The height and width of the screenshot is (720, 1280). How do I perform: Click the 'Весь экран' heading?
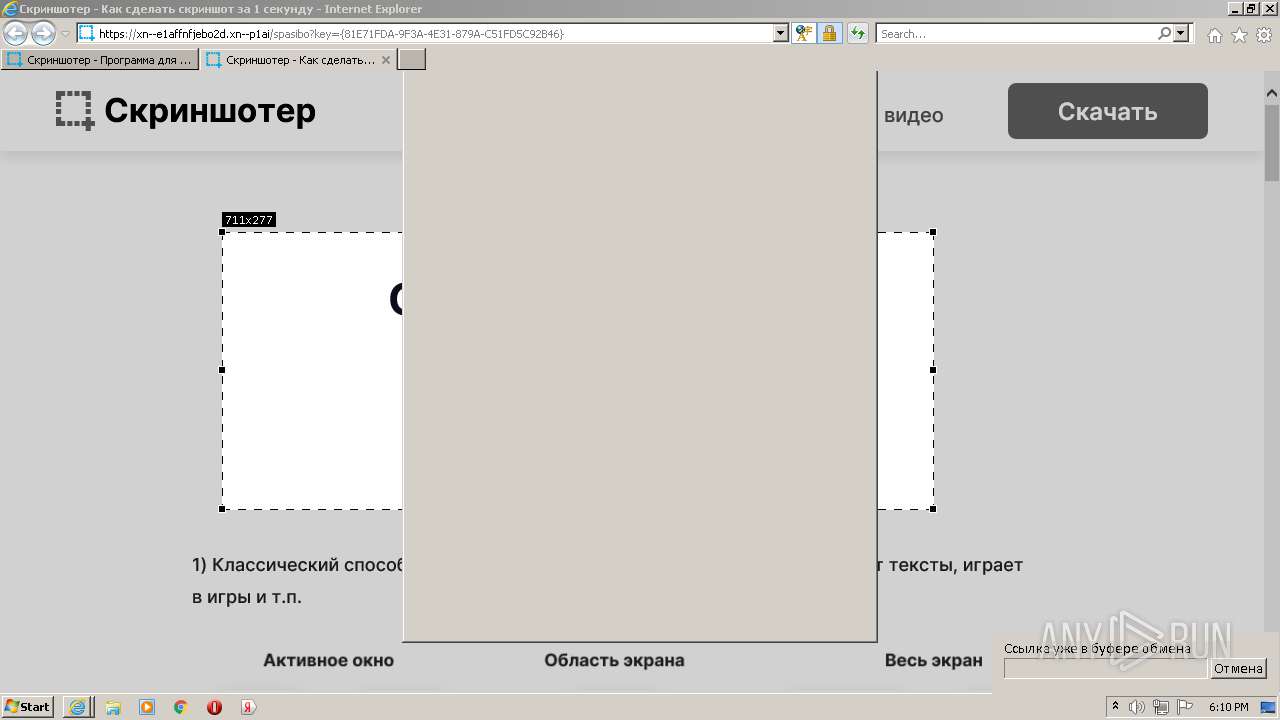pyautogui.click(x=934, y=660)
